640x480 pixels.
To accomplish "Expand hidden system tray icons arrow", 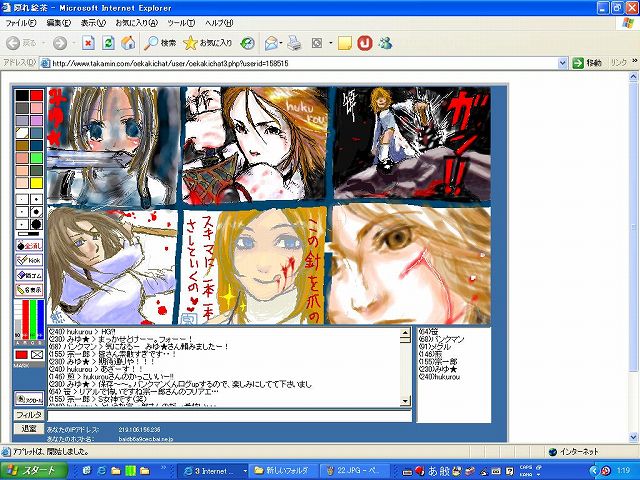I will pyautogui.click(x=595, y=471).
